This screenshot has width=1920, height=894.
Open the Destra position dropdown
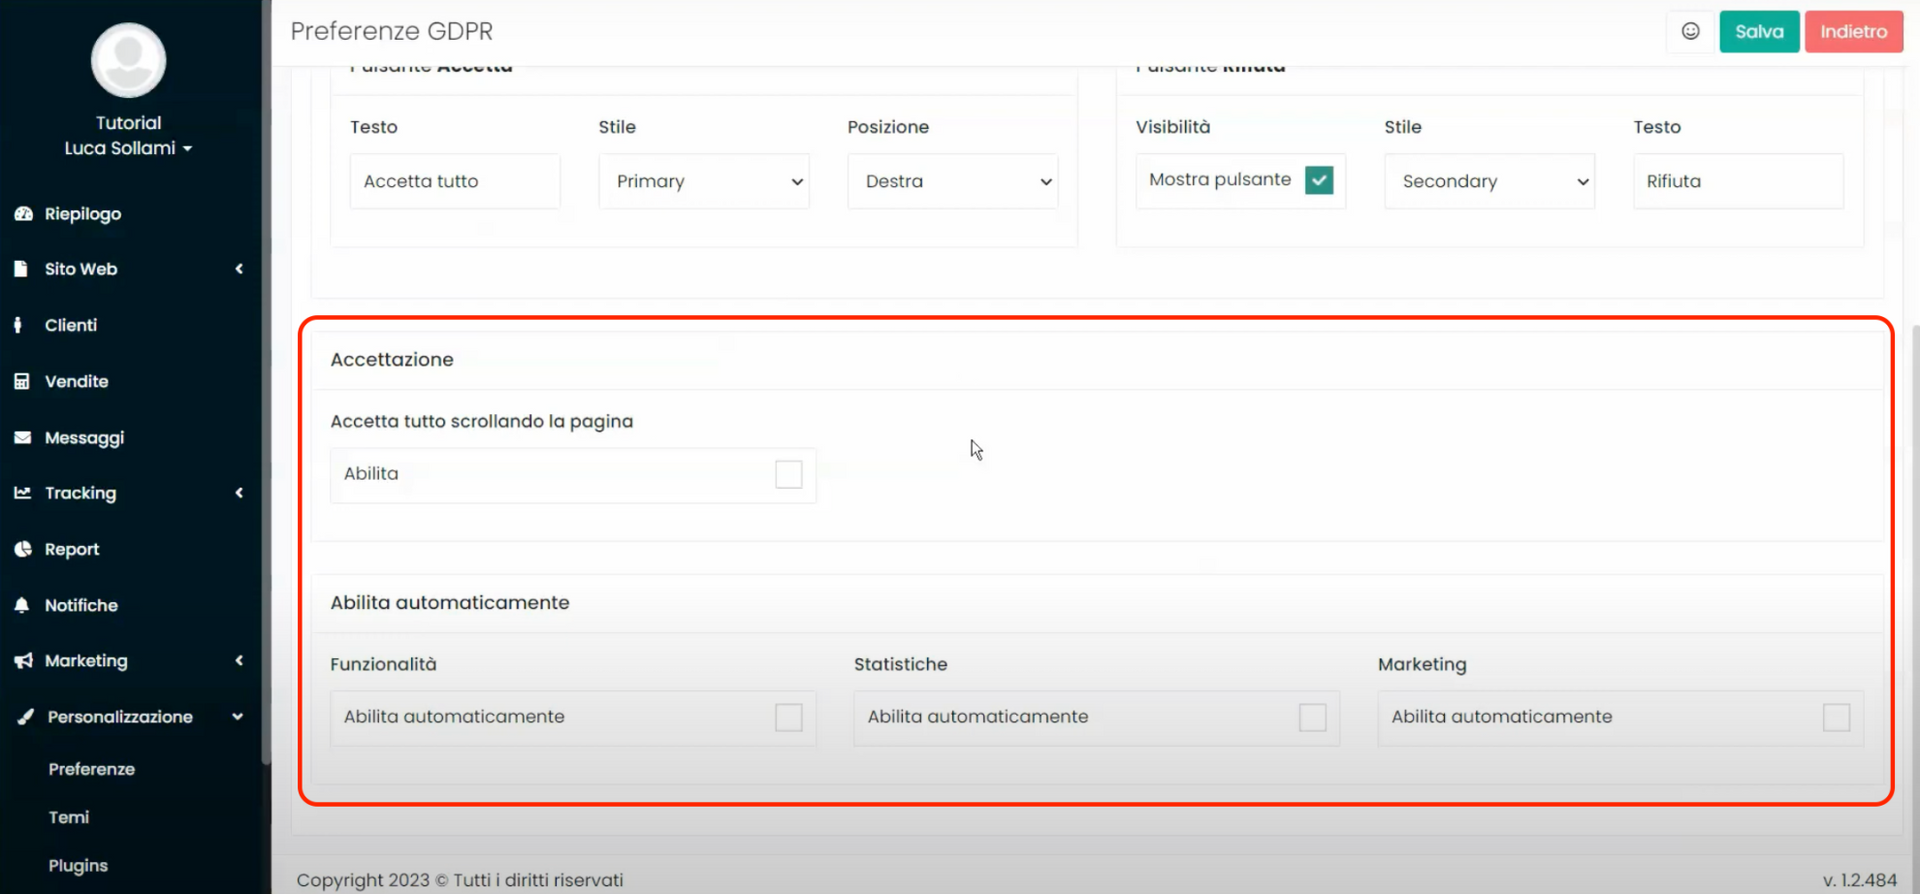(953, 181)
